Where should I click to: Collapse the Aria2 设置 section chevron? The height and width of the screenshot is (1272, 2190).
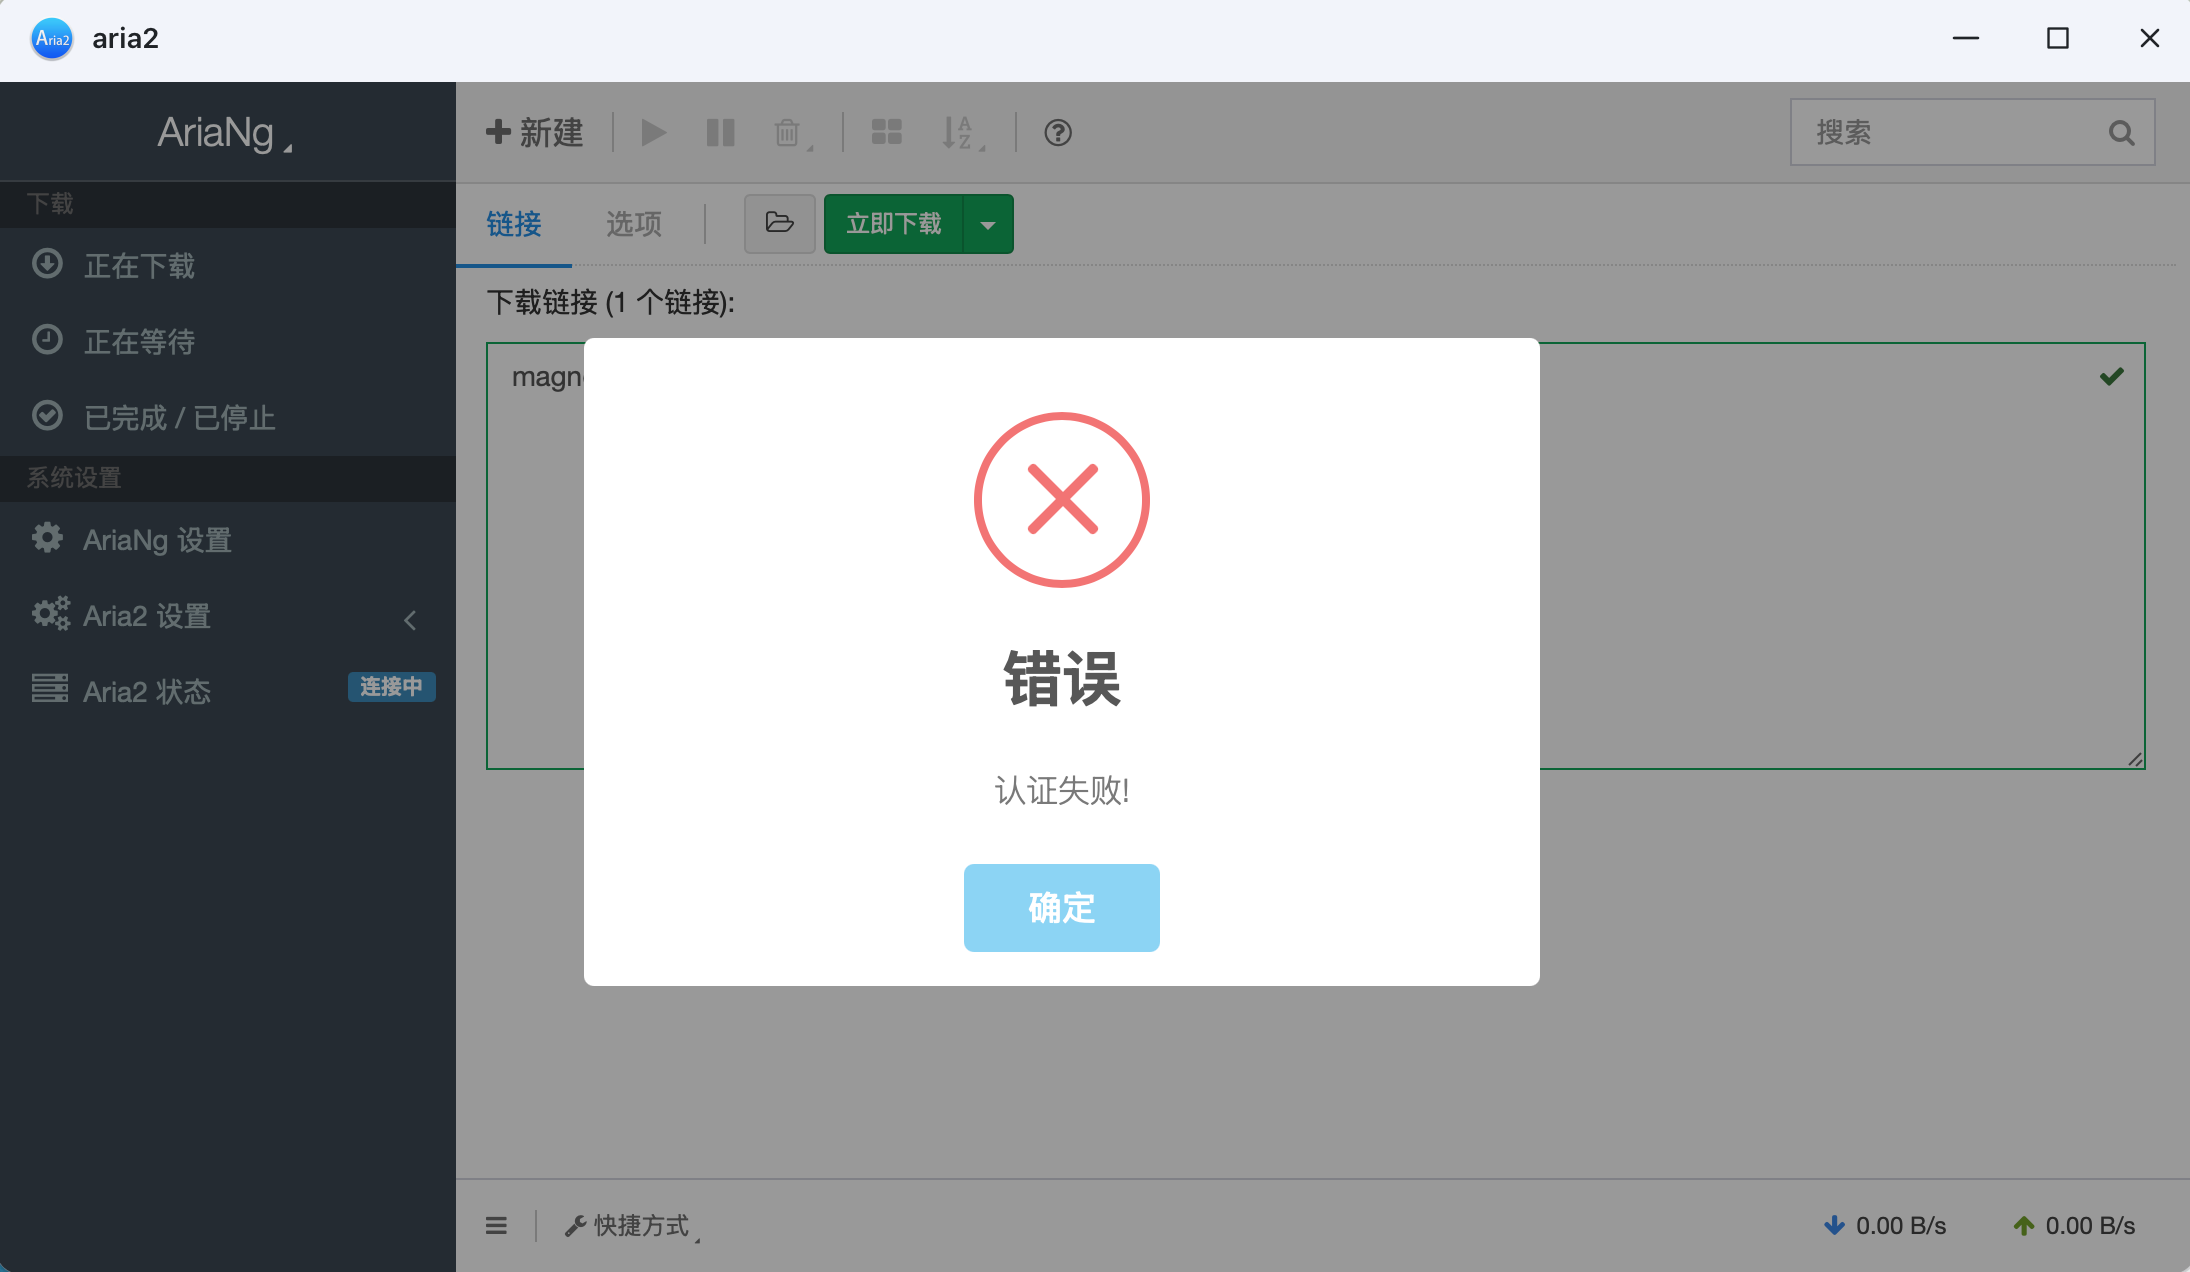coord(410,620)
